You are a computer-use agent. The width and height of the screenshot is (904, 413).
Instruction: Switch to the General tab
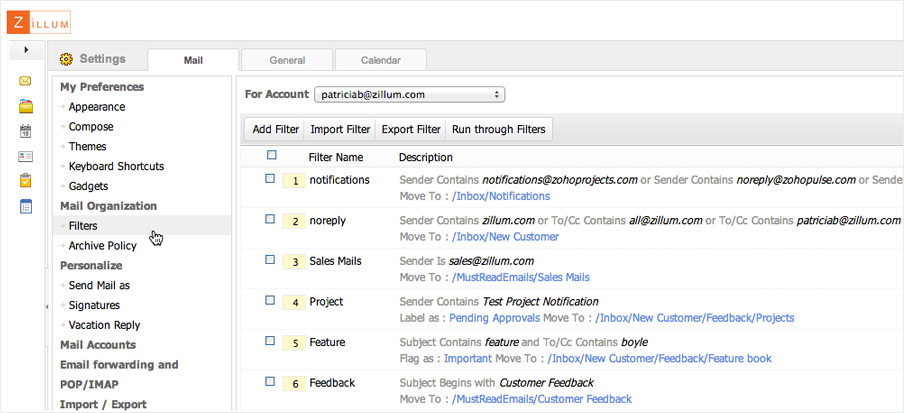[287, 60]
